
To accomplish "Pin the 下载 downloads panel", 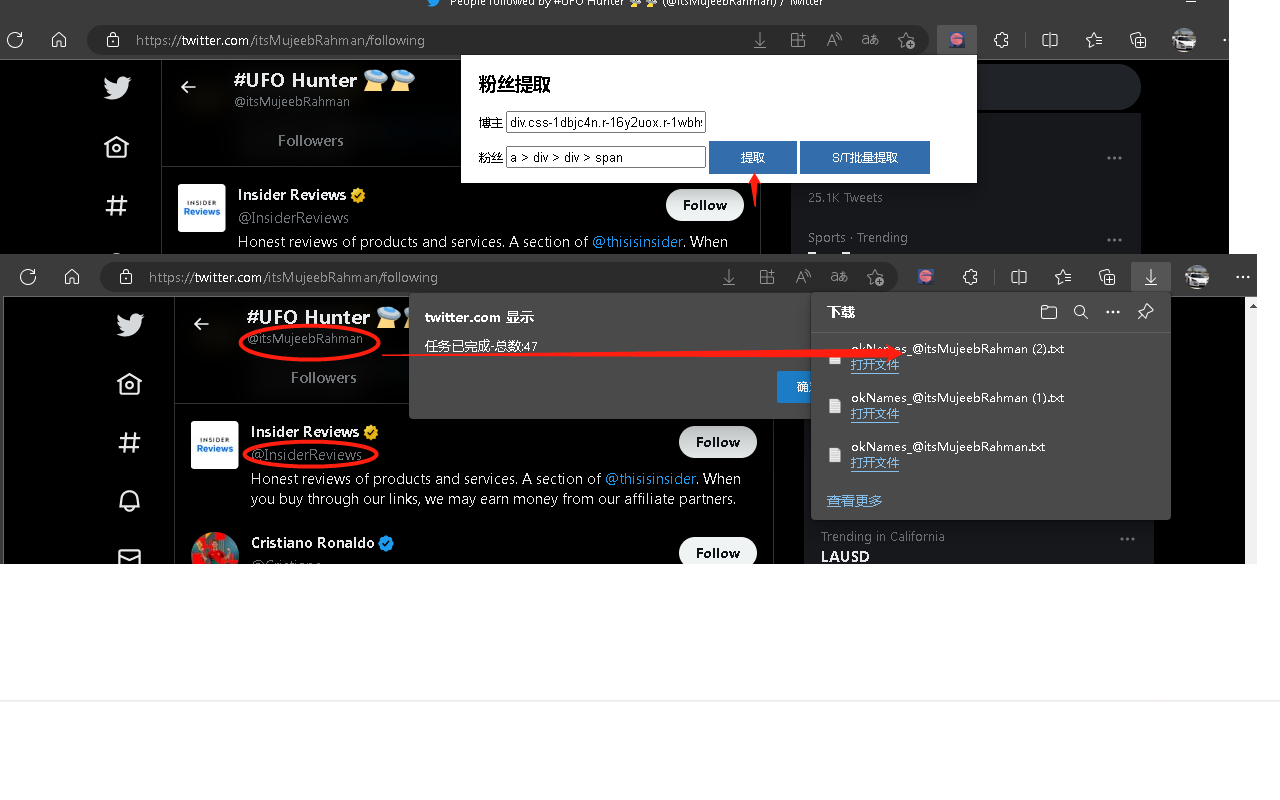I will click(x=1146, y=312).
